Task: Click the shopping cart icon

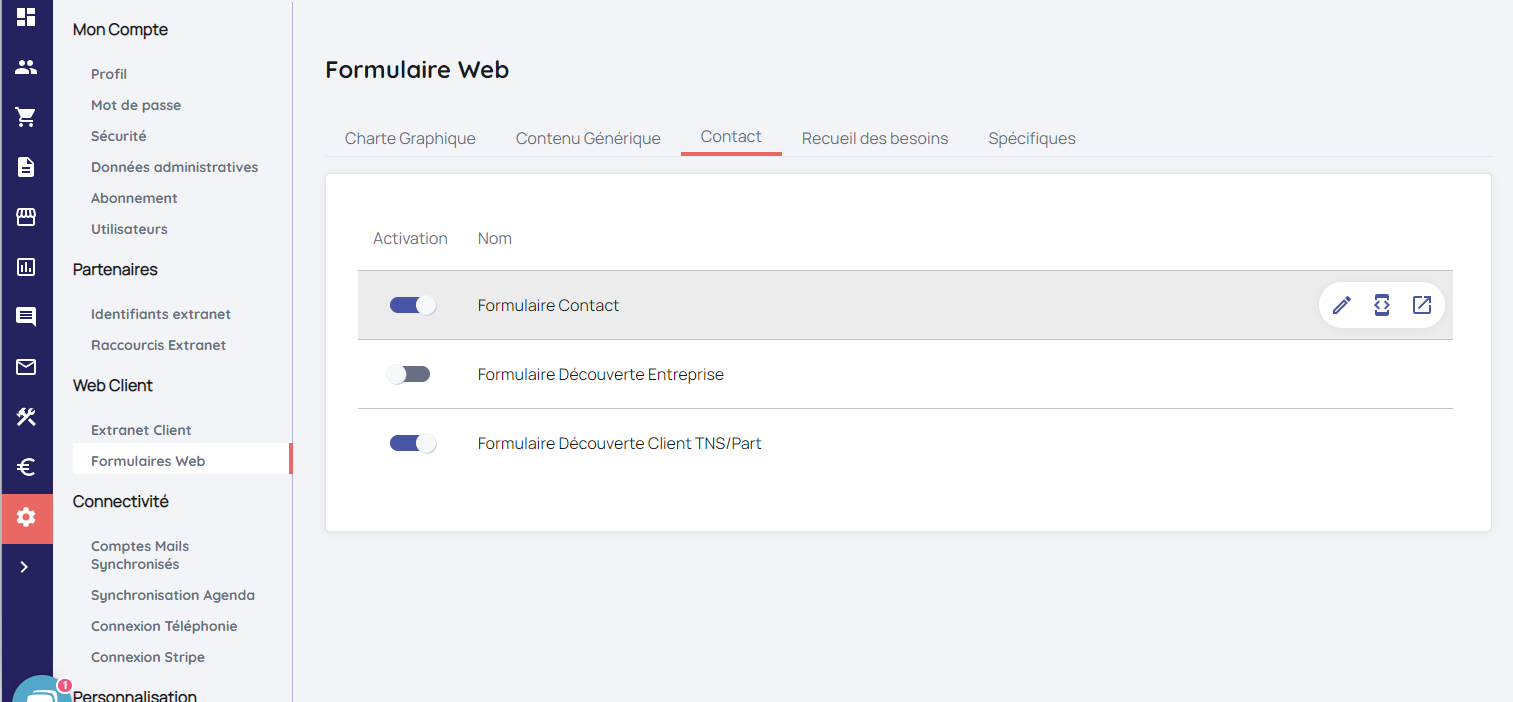Action: (x=26, y=117)
